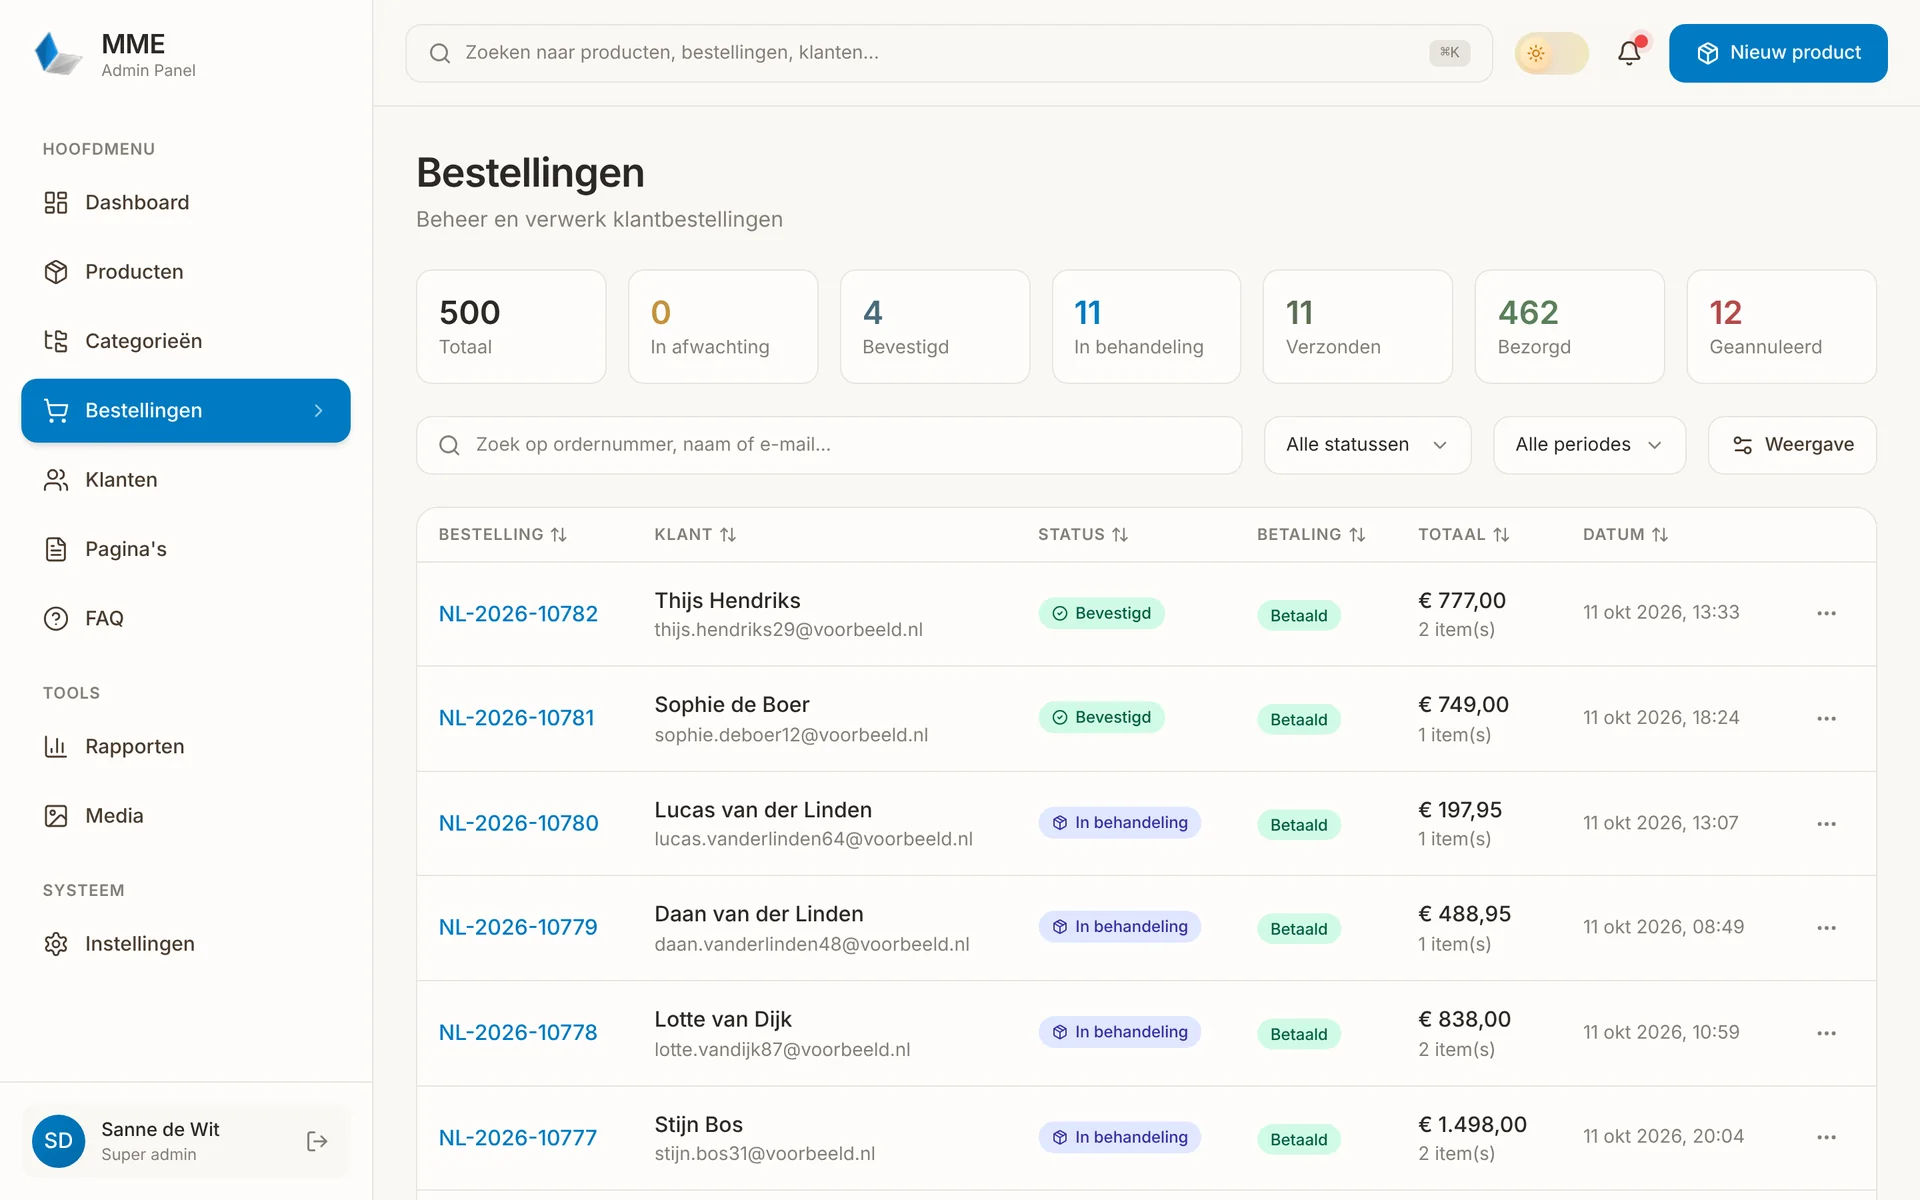Click the total € 1.498,00
1920x1200 pixels.
tap(1472, 1125)
